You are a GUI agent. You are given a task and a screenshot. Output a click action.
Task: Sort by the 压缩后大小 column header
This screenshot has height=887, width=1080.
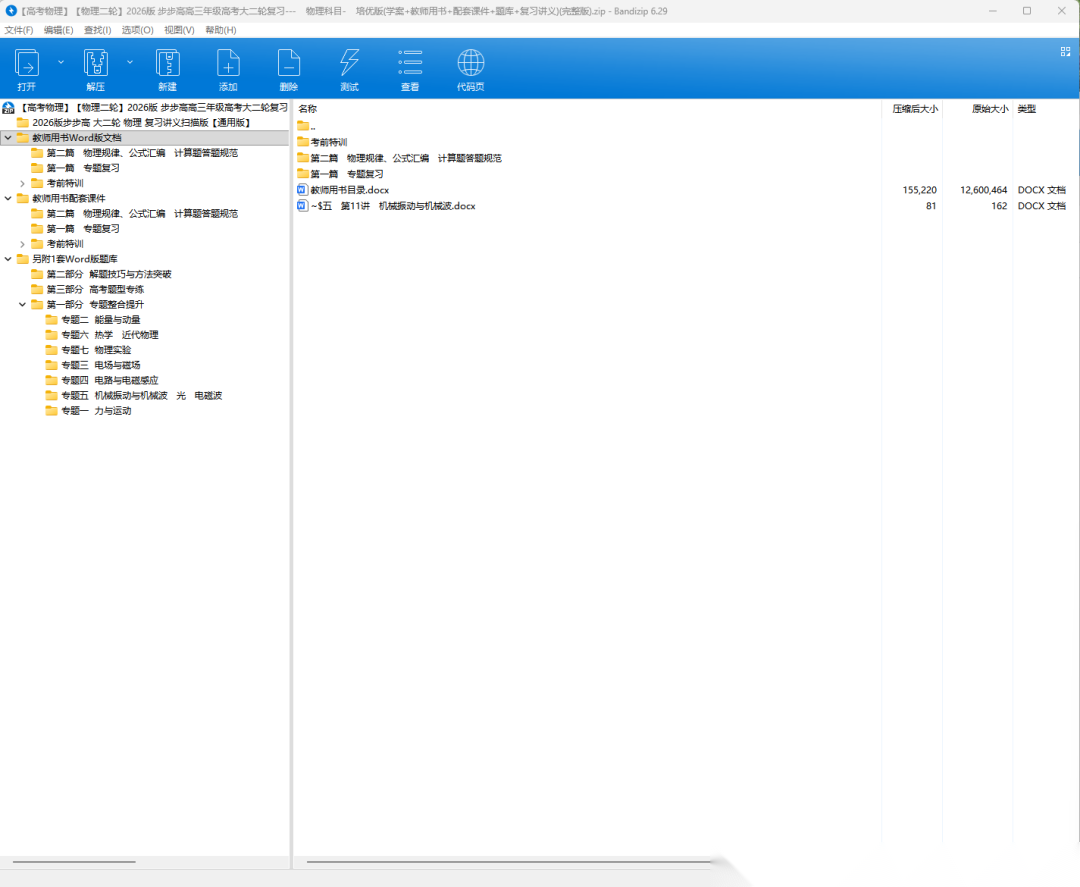[914, 108]
